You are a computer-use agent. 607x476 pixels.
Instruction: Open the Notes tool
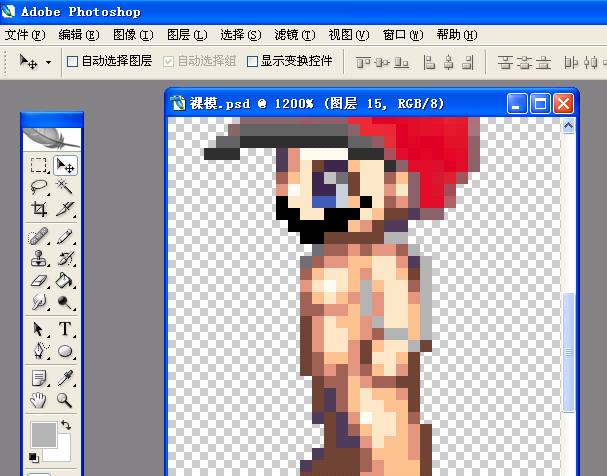[39, 378]
